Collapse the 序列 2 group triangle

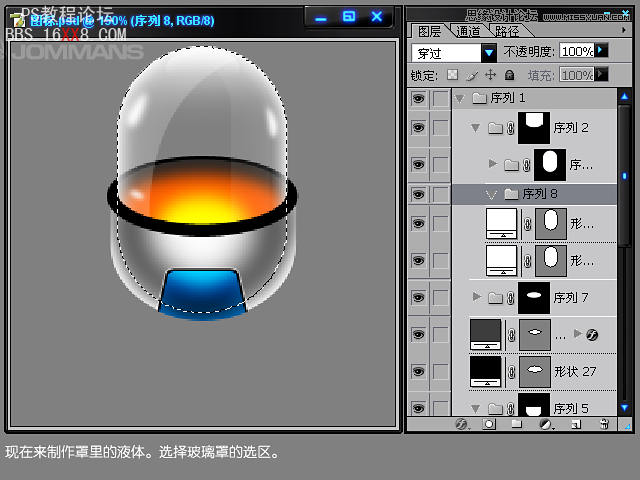point(475,128)
